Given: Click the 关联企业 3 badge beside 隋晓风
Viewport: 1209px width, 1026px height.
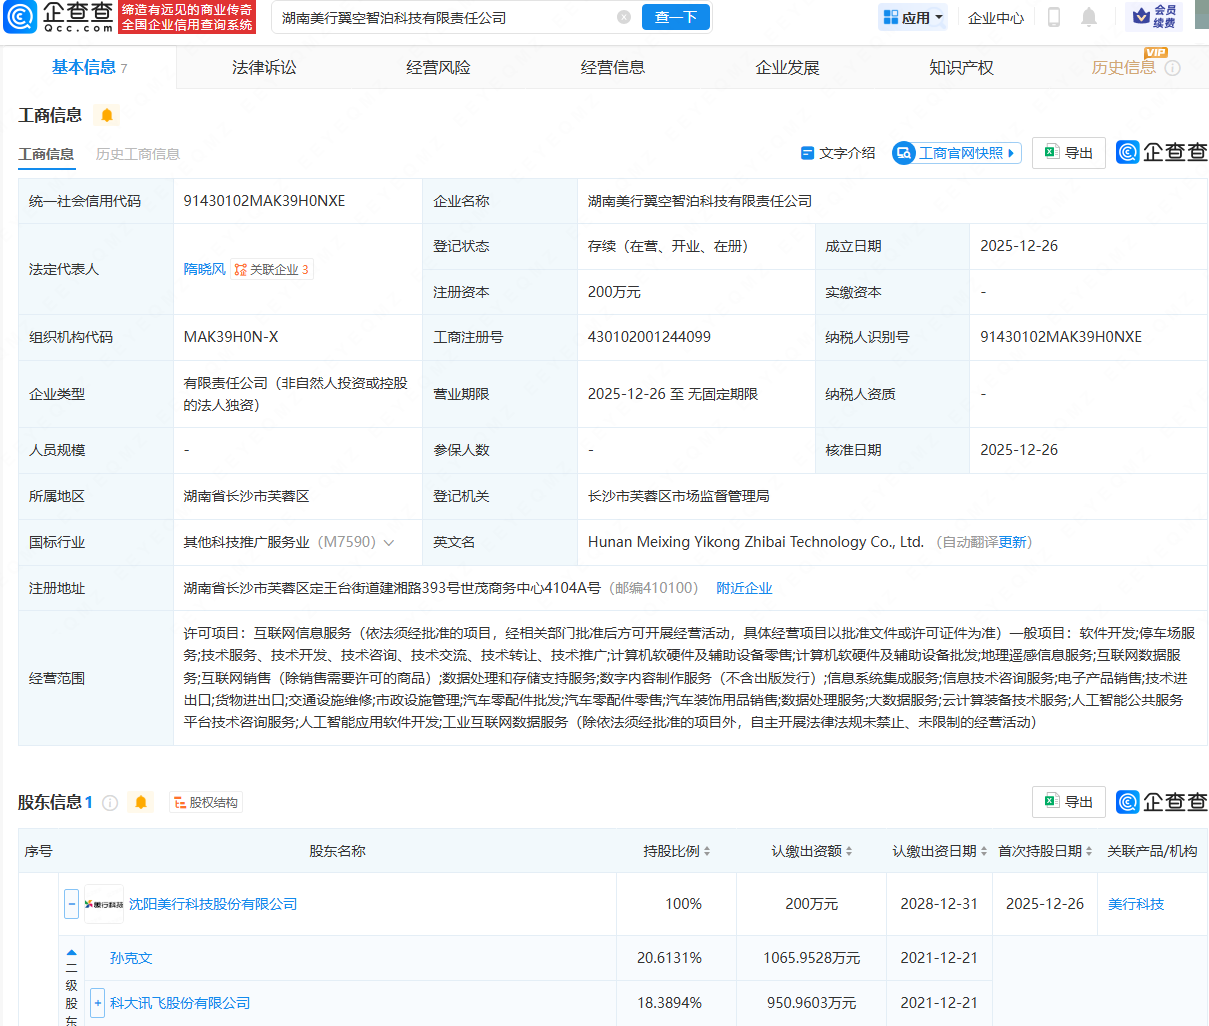Looking at the screenshot, I should (x=272, y=269).
